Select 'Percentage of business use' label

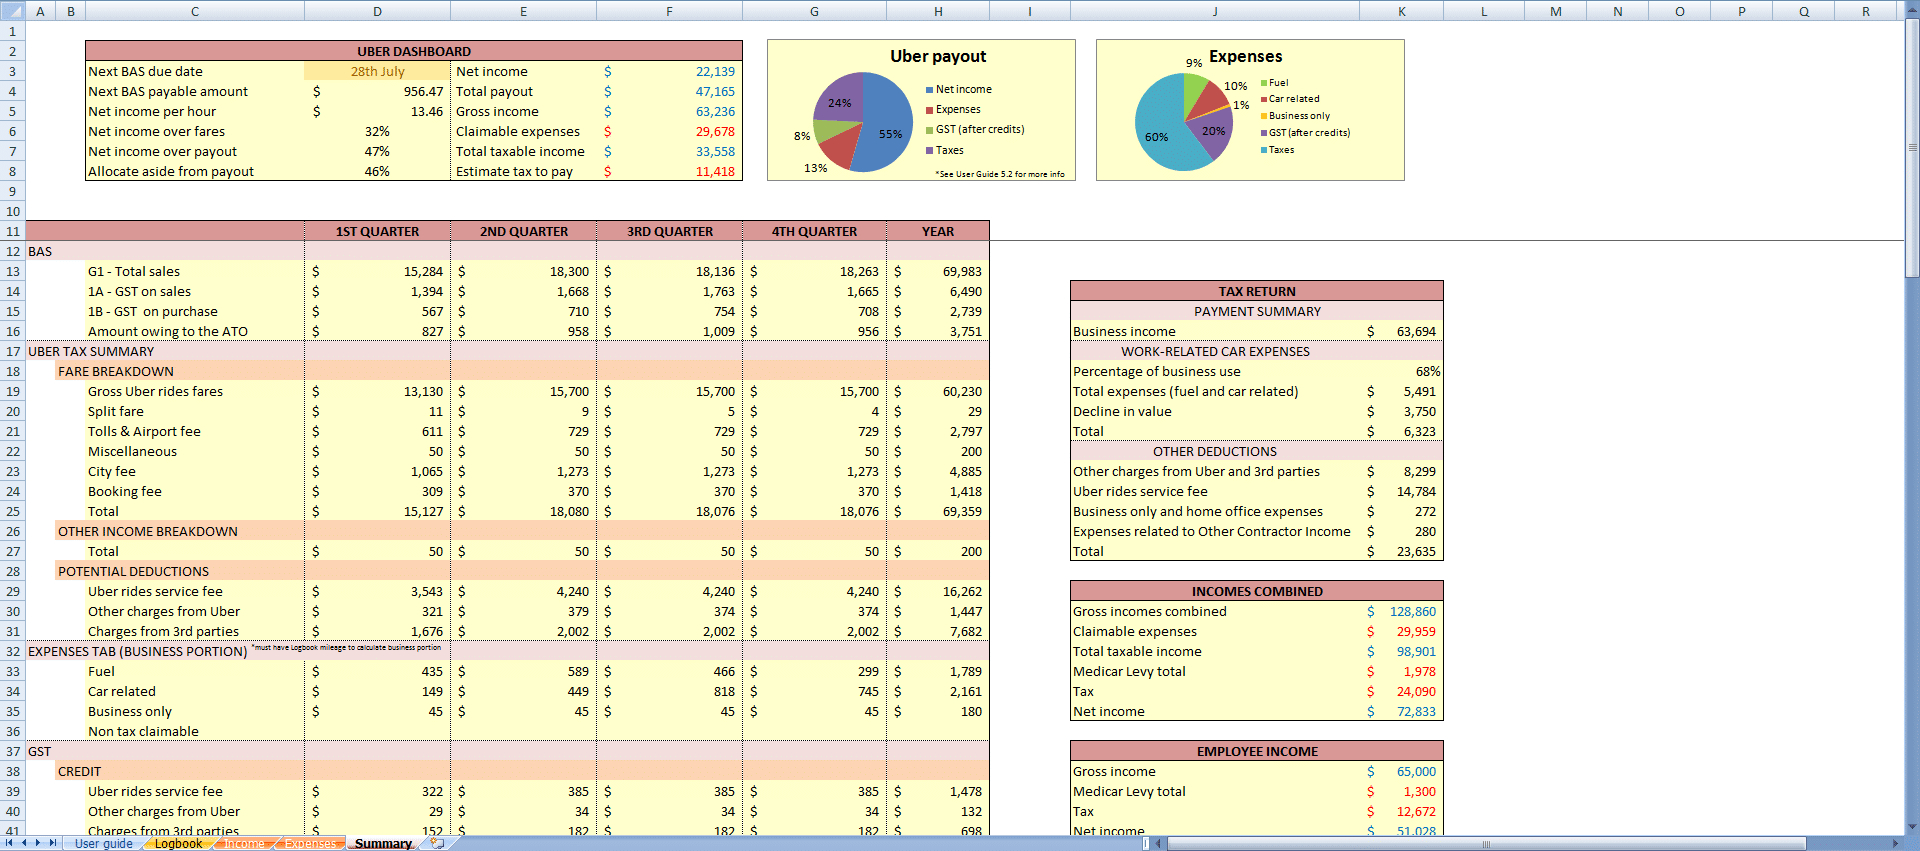(x=1156, y=371)
